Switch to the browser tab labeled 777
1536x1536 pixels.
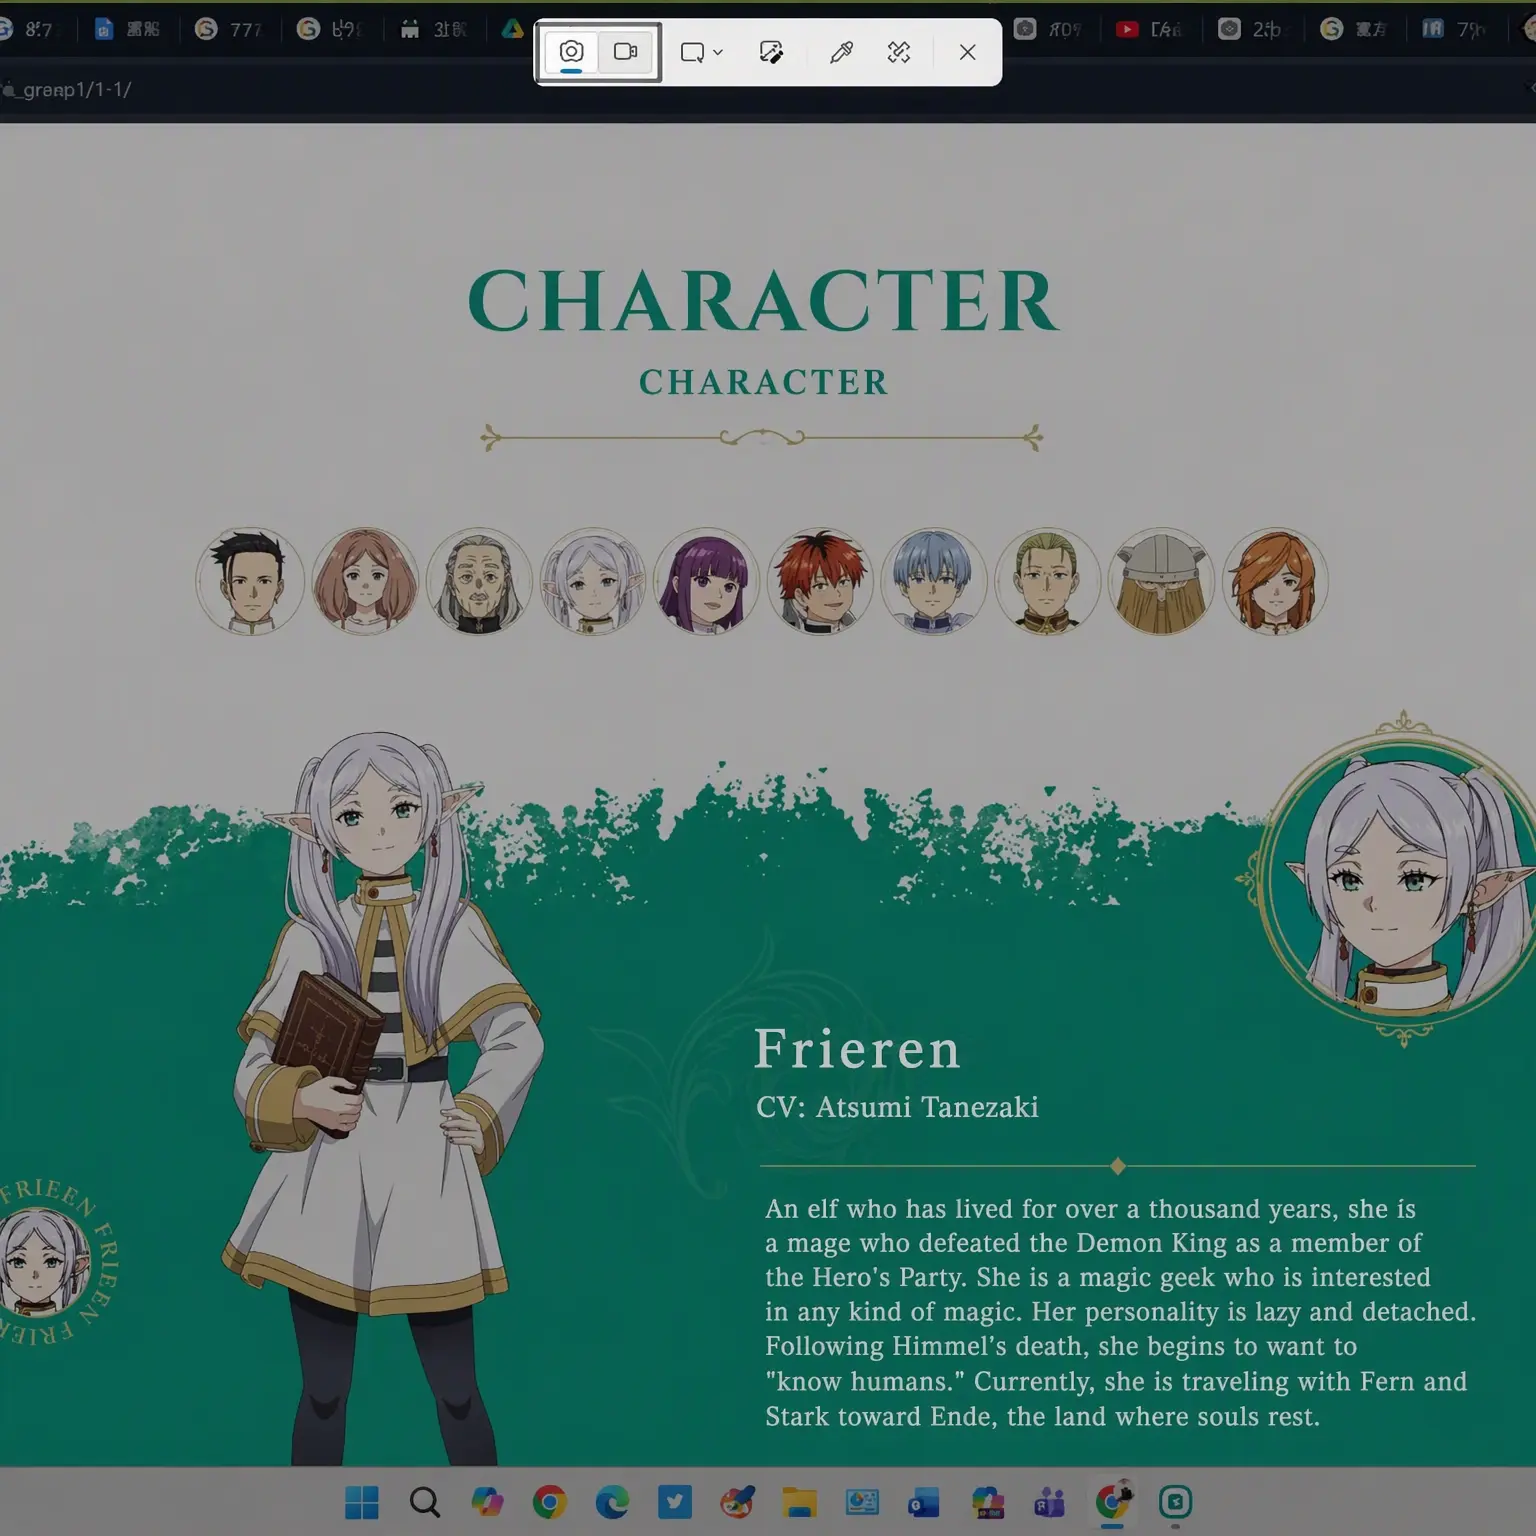pyautogui.click(x=231, y=29)
